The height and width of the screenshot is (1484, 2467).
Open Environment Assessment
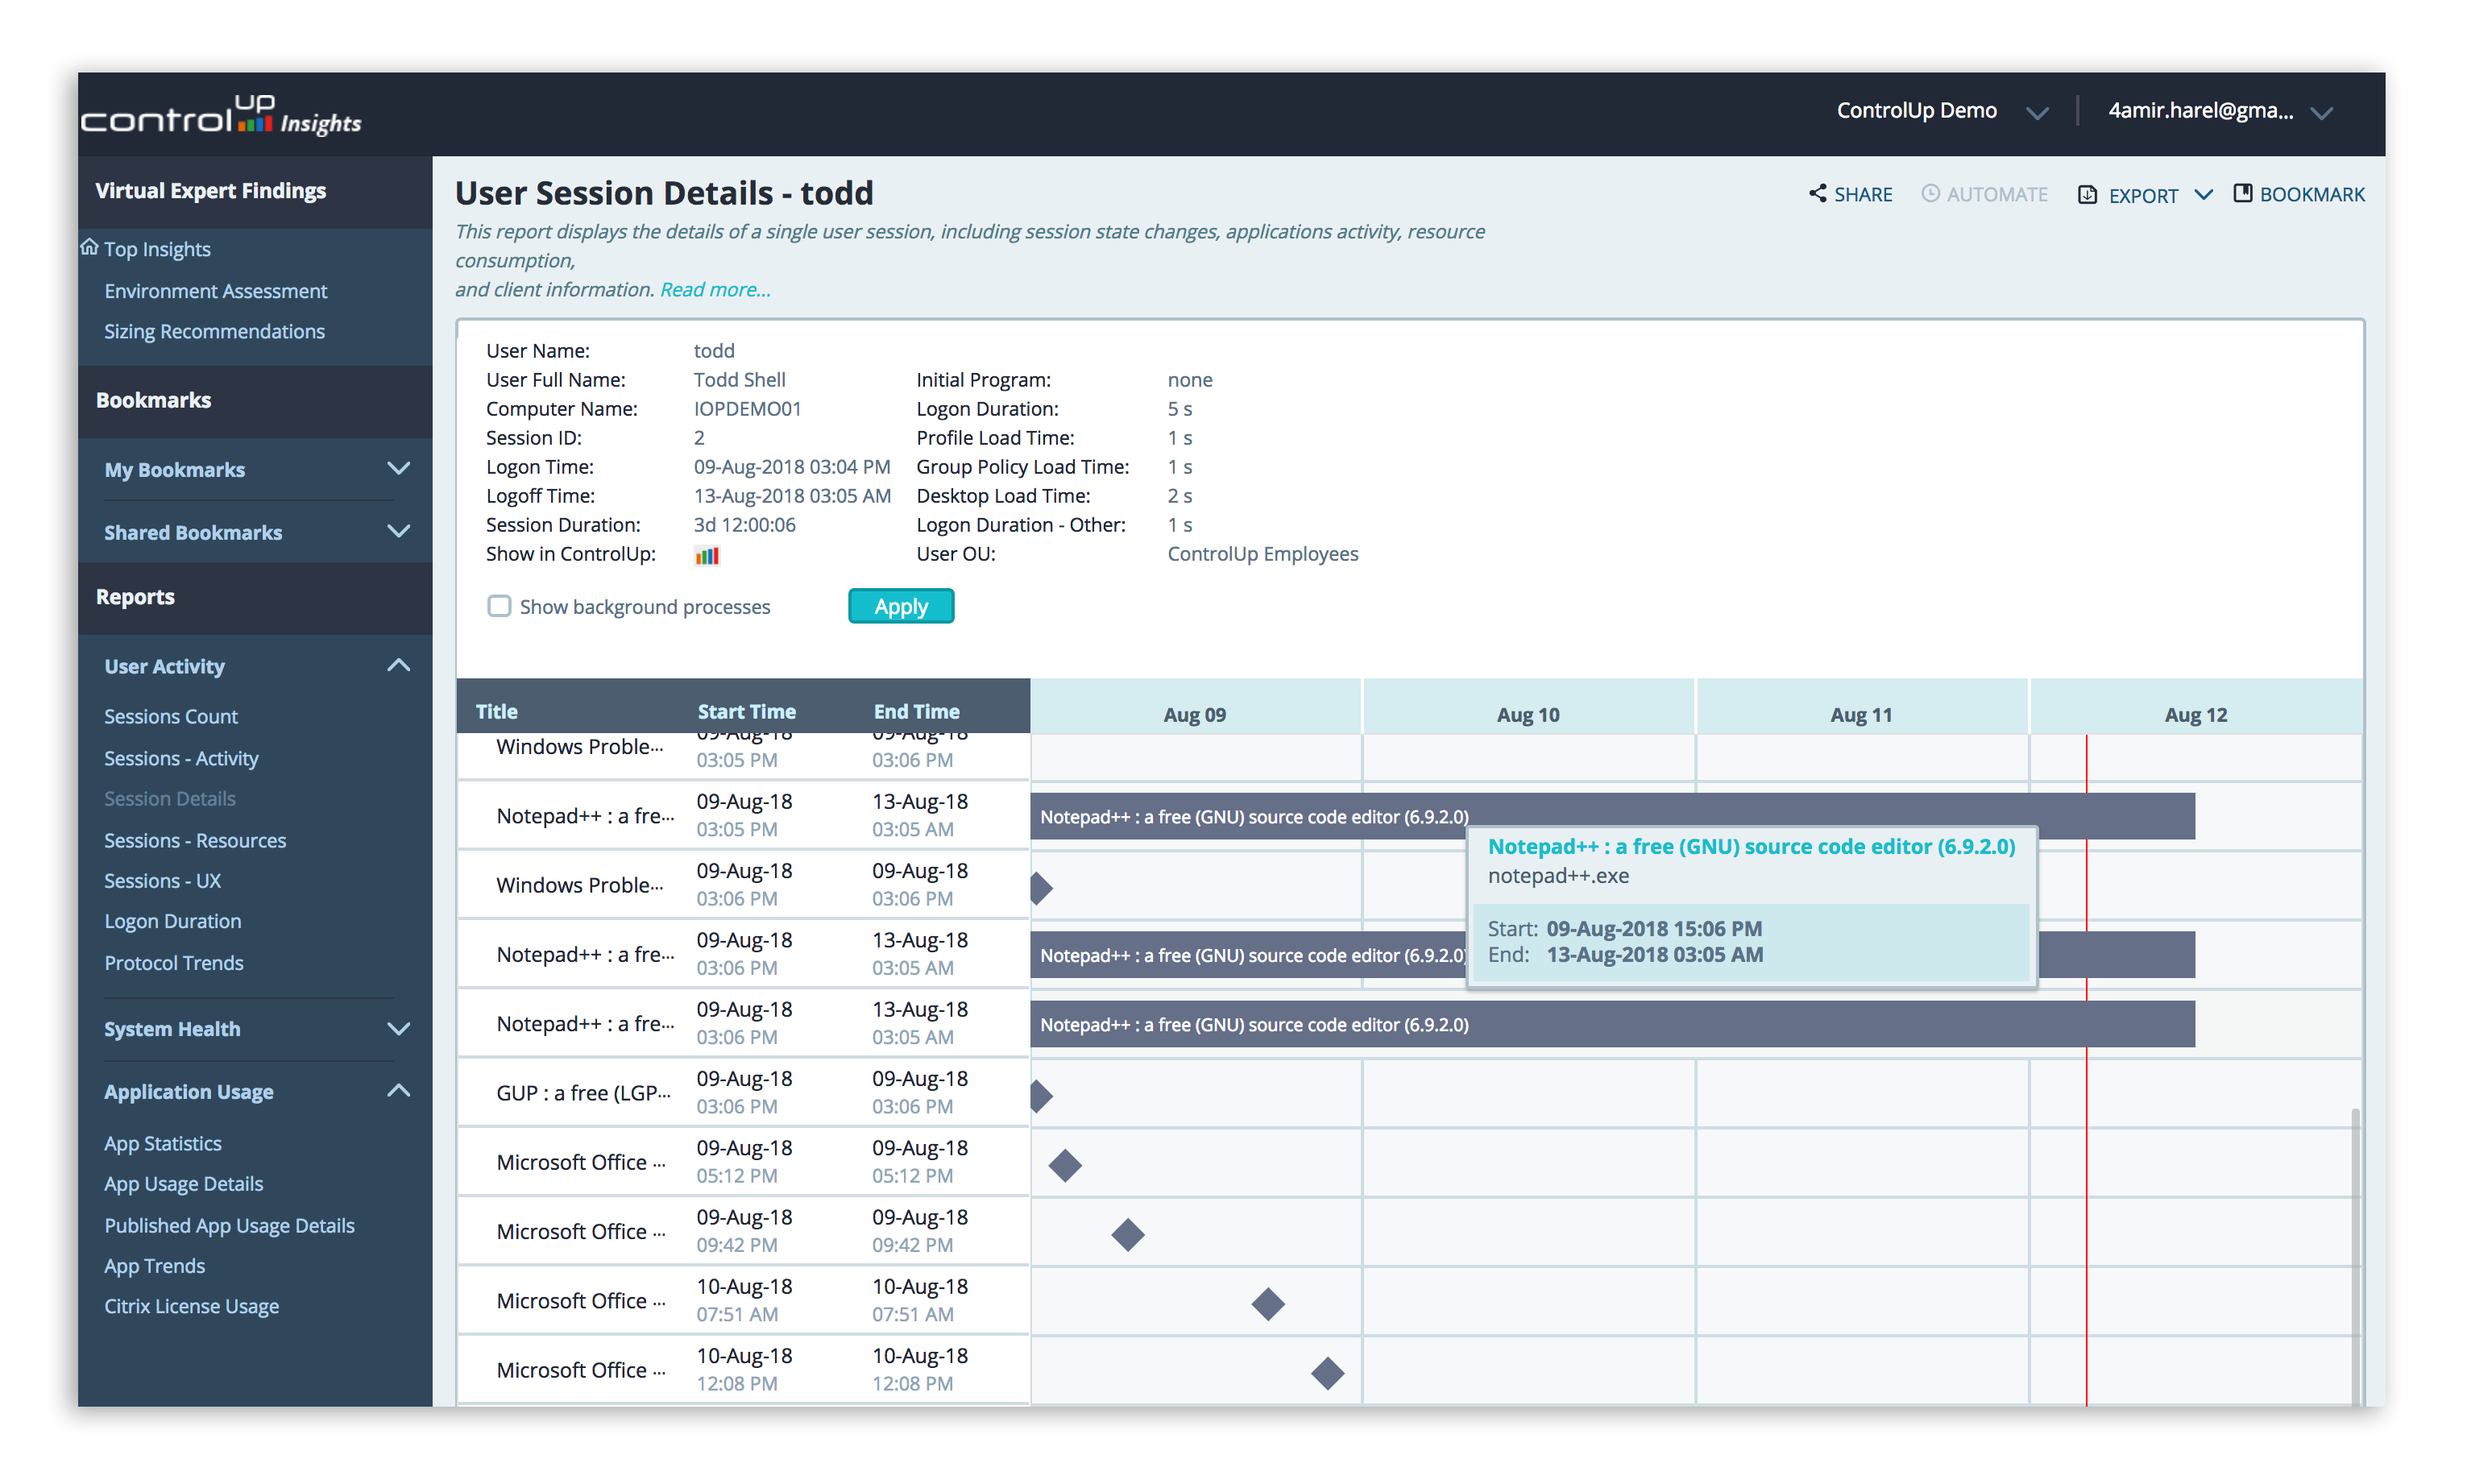(215, 290)
